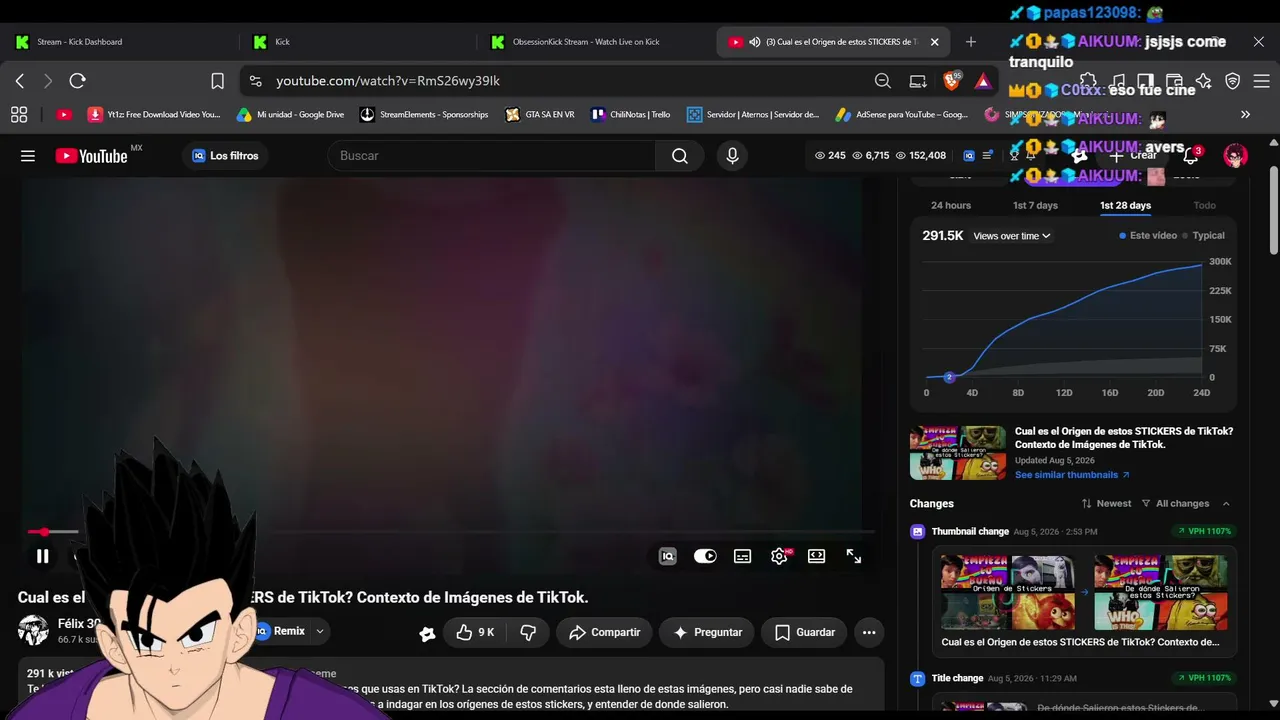The height and width of the screenshot is (720, 1280).
Task: Open the Yt1z Free Download Video bookmark
Action: tap(154, 114)
